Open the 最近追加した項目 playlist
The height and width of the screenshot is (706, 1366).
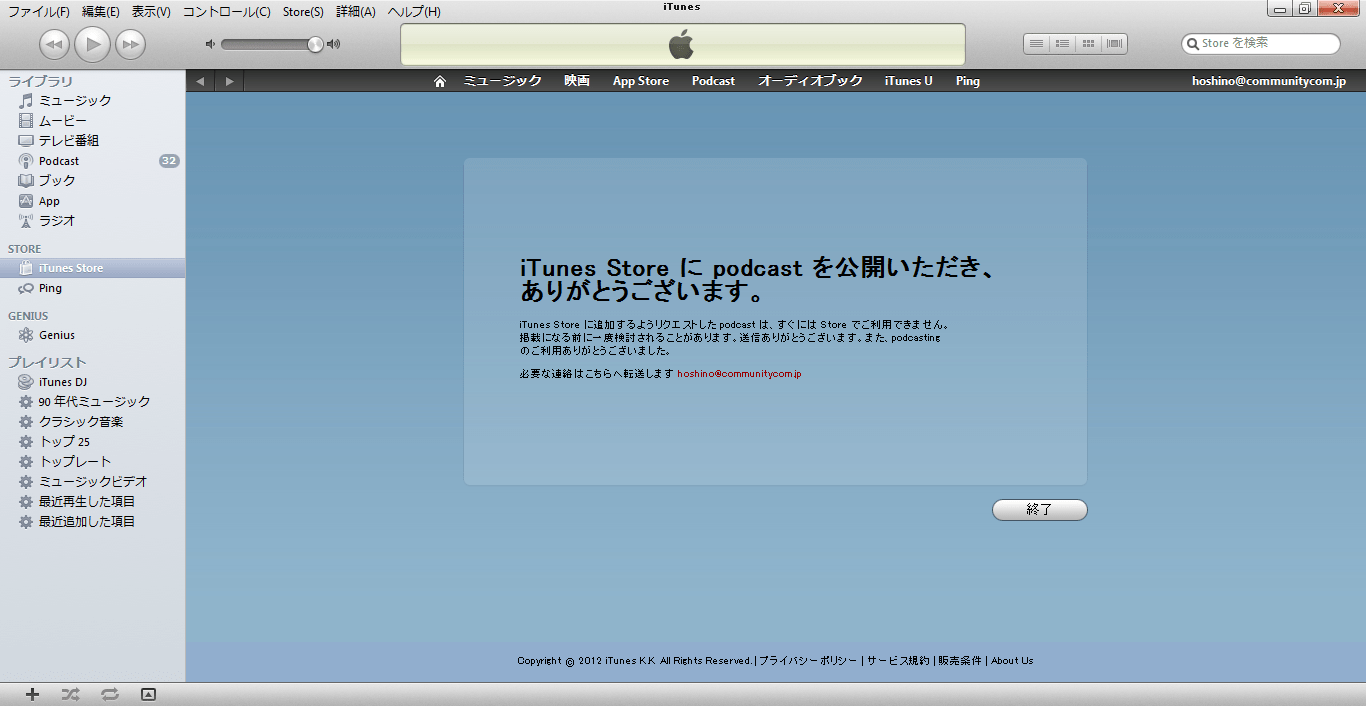(x=92, y=521)
